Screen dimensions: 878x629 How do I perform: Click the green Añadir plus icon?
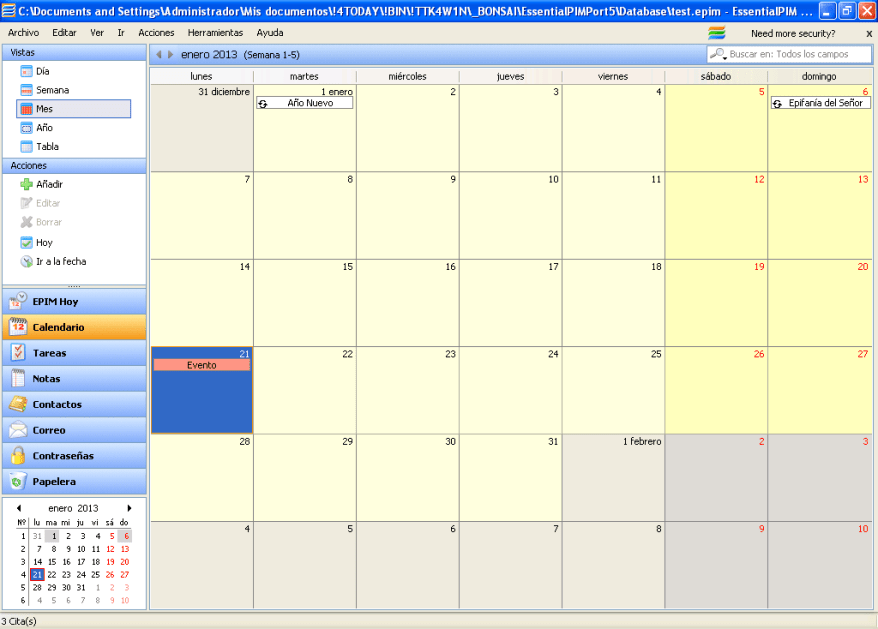[x=26, y=184]
